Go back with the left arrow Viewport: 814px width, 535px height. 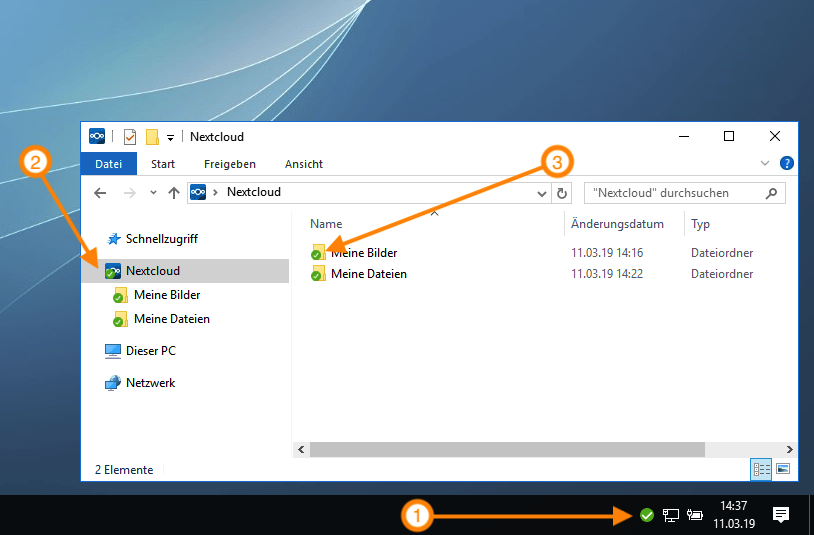100,193
